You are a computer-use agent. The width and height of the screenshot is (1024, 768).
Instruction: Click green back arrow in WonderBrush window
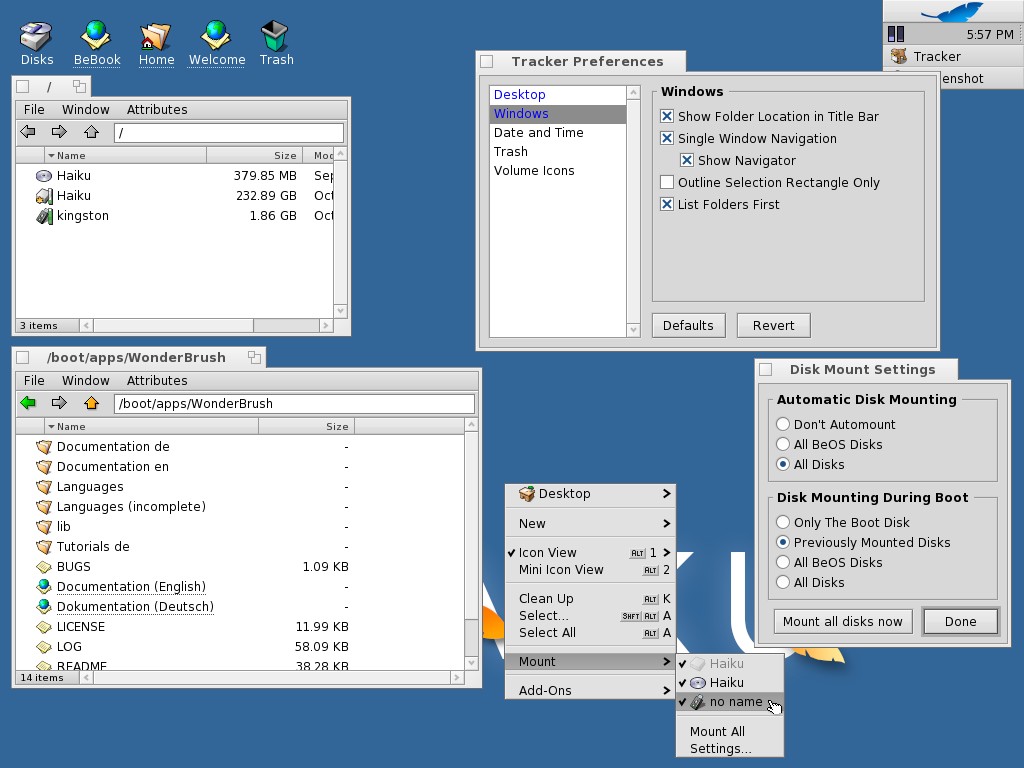[x=28, y=403]
